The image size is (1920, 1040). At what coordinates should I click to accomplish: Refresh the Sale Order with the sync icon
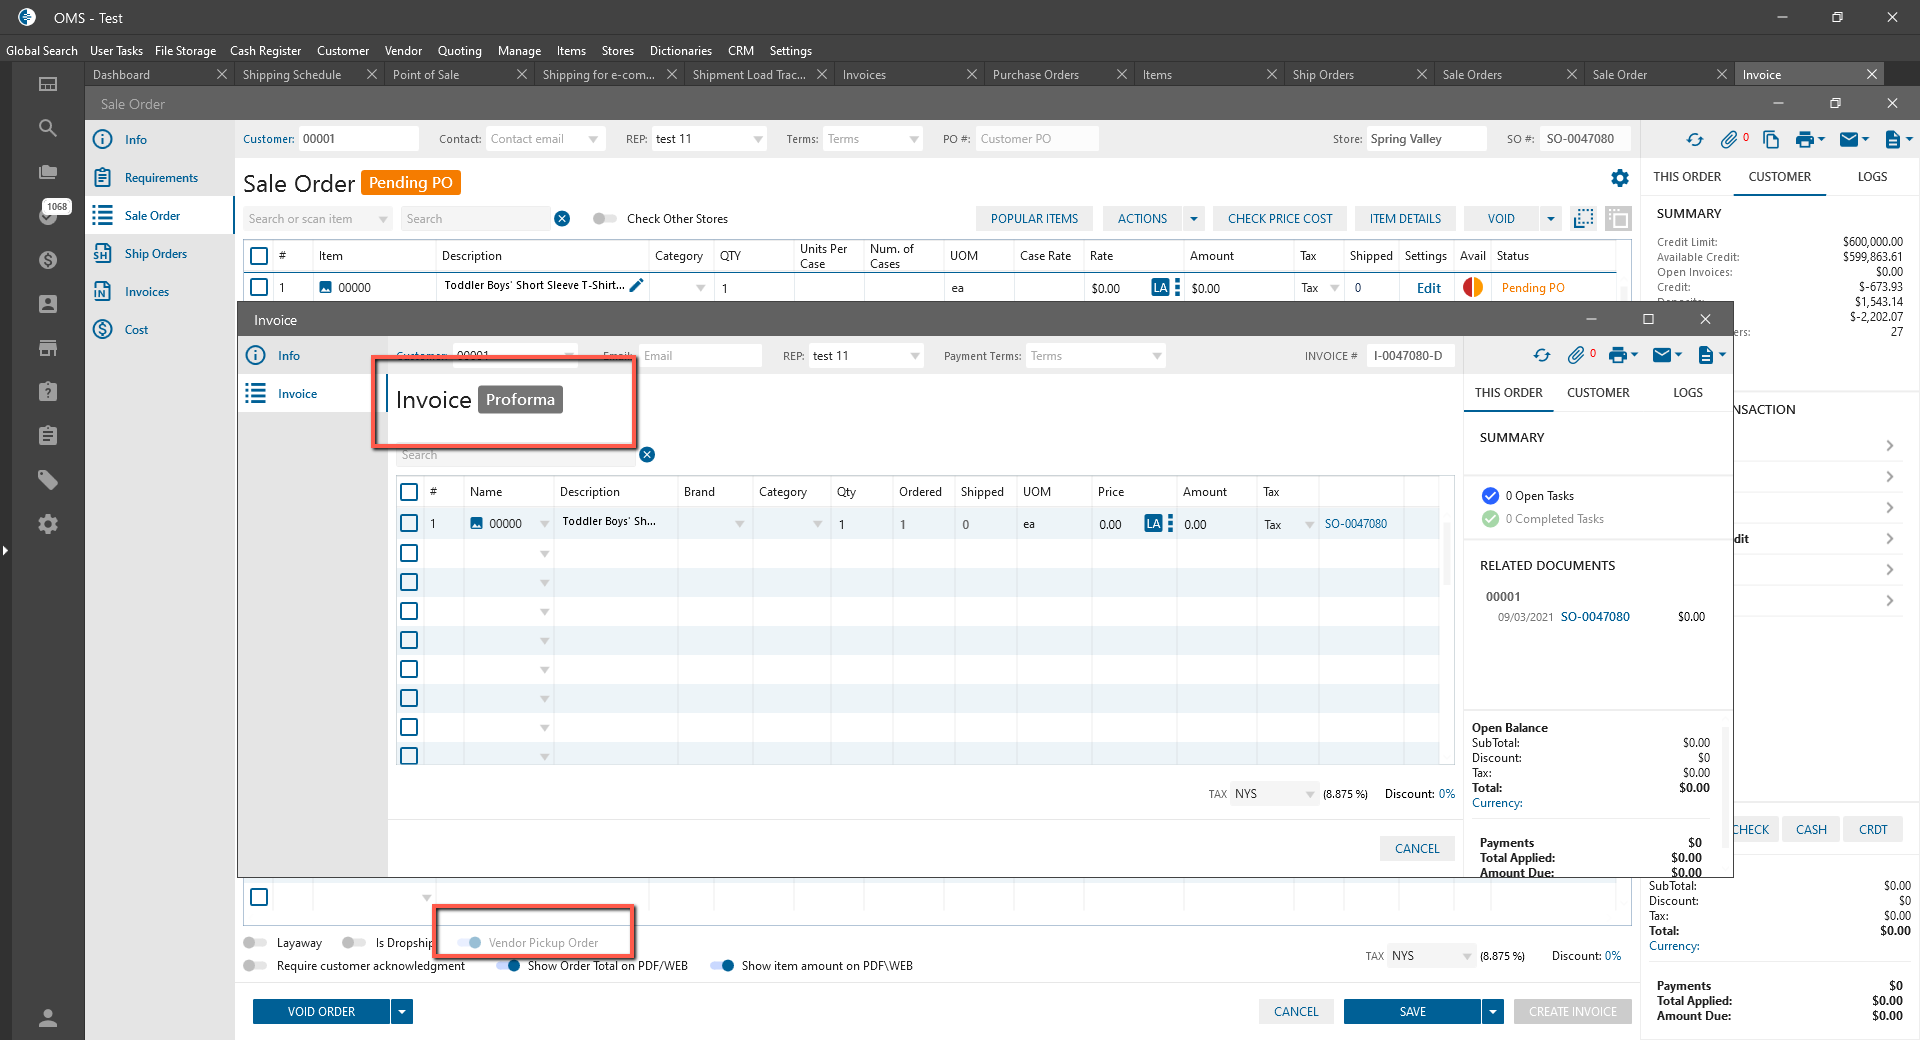[x=1695, y=140]
